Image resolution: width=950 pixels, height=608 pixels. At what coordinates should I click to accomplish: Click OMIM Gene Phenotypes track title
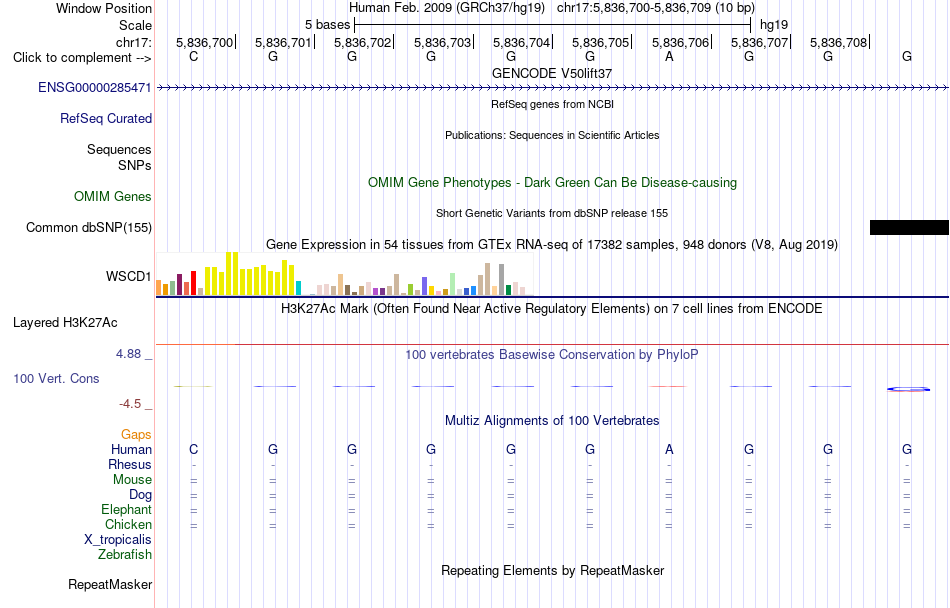coord(552,183)
